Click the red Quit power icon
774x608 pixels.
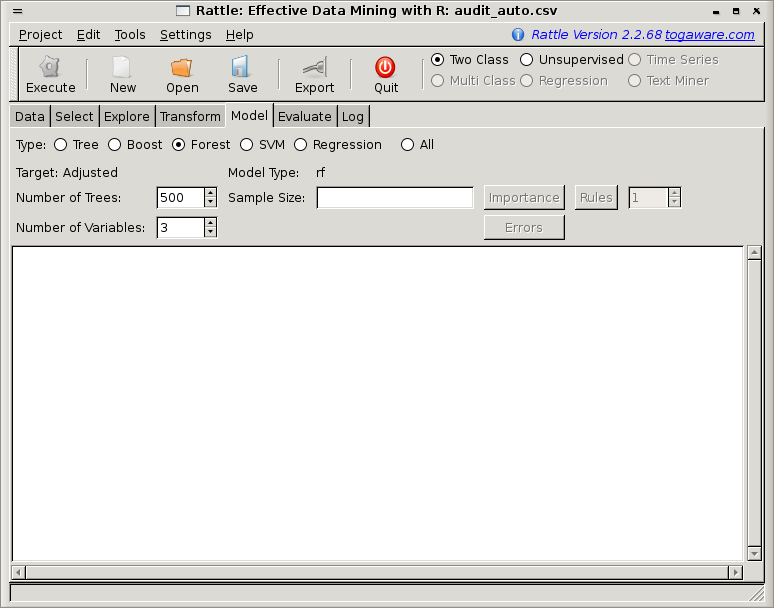click(x=385, y=67)
